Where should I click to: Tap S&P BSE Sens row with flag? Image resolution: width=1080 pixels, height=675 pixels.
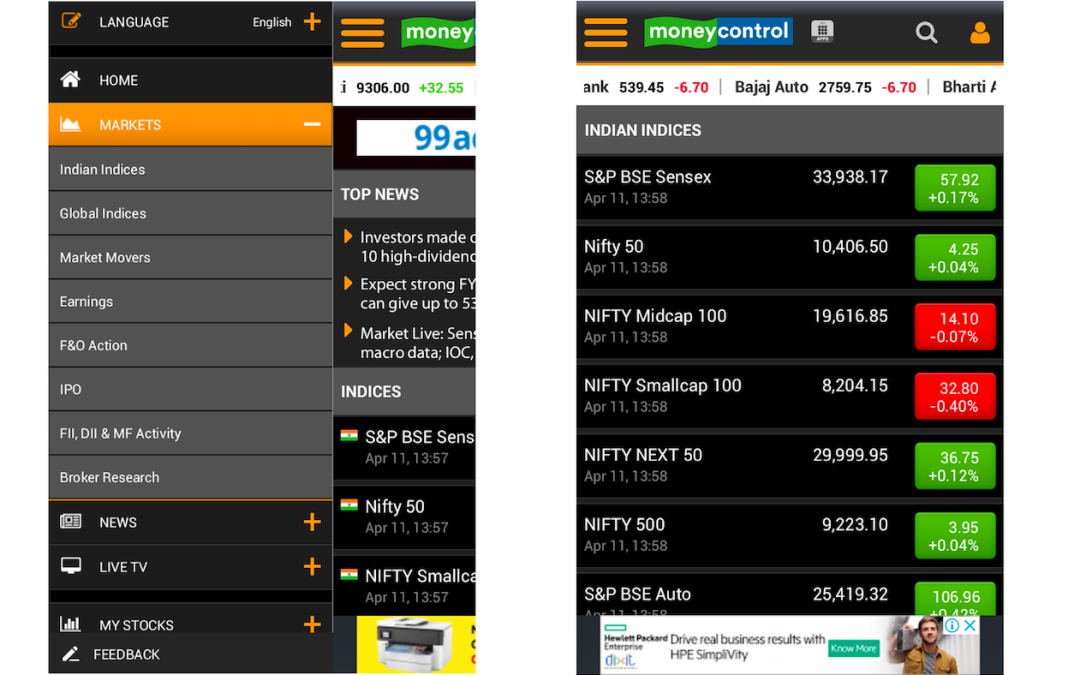[x=405, y=448]
